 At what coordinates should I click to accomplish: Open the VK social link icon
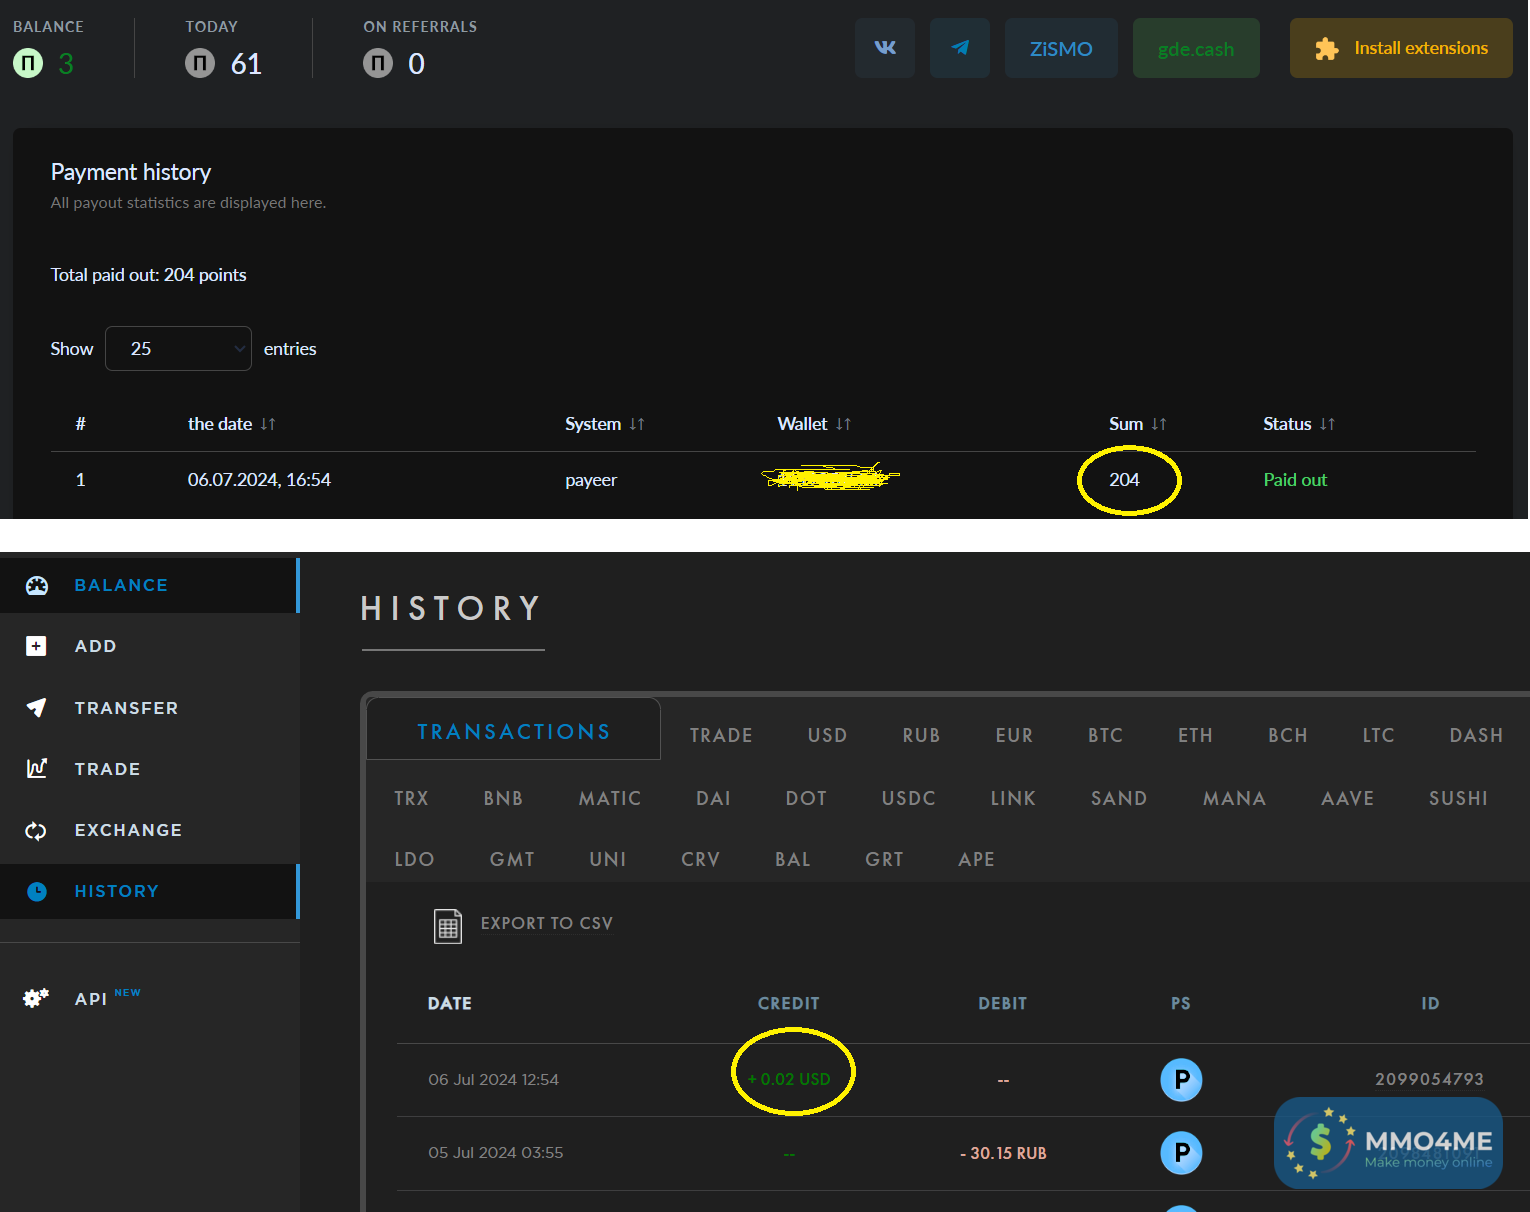pos(885,48)
